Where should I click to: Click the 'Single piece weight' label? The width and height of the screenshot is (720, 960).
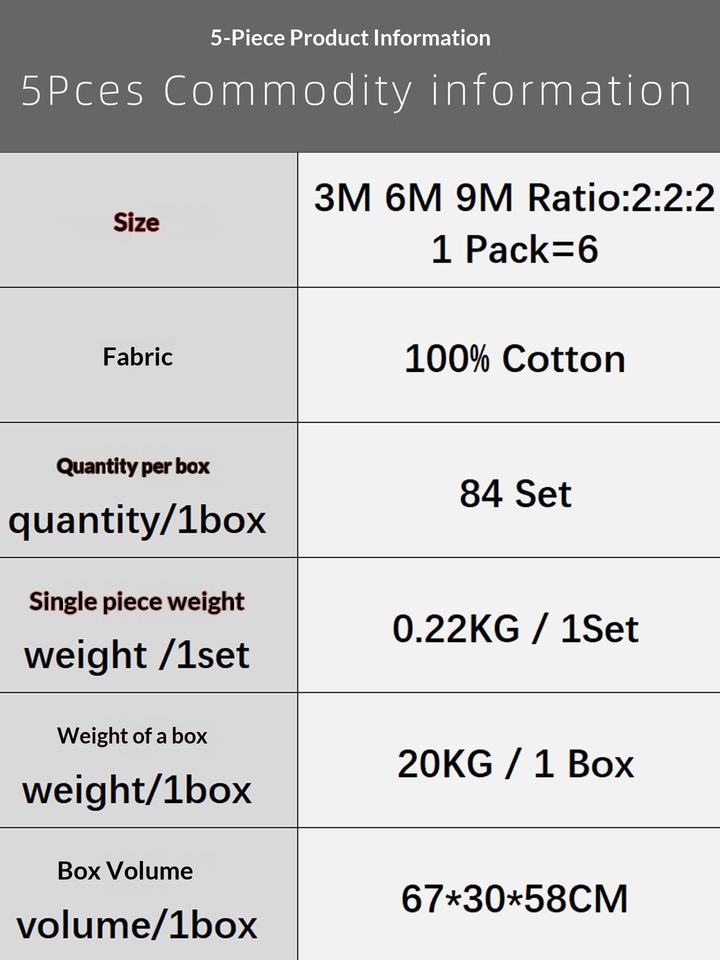pyautogui.click(x=137, y=602)
